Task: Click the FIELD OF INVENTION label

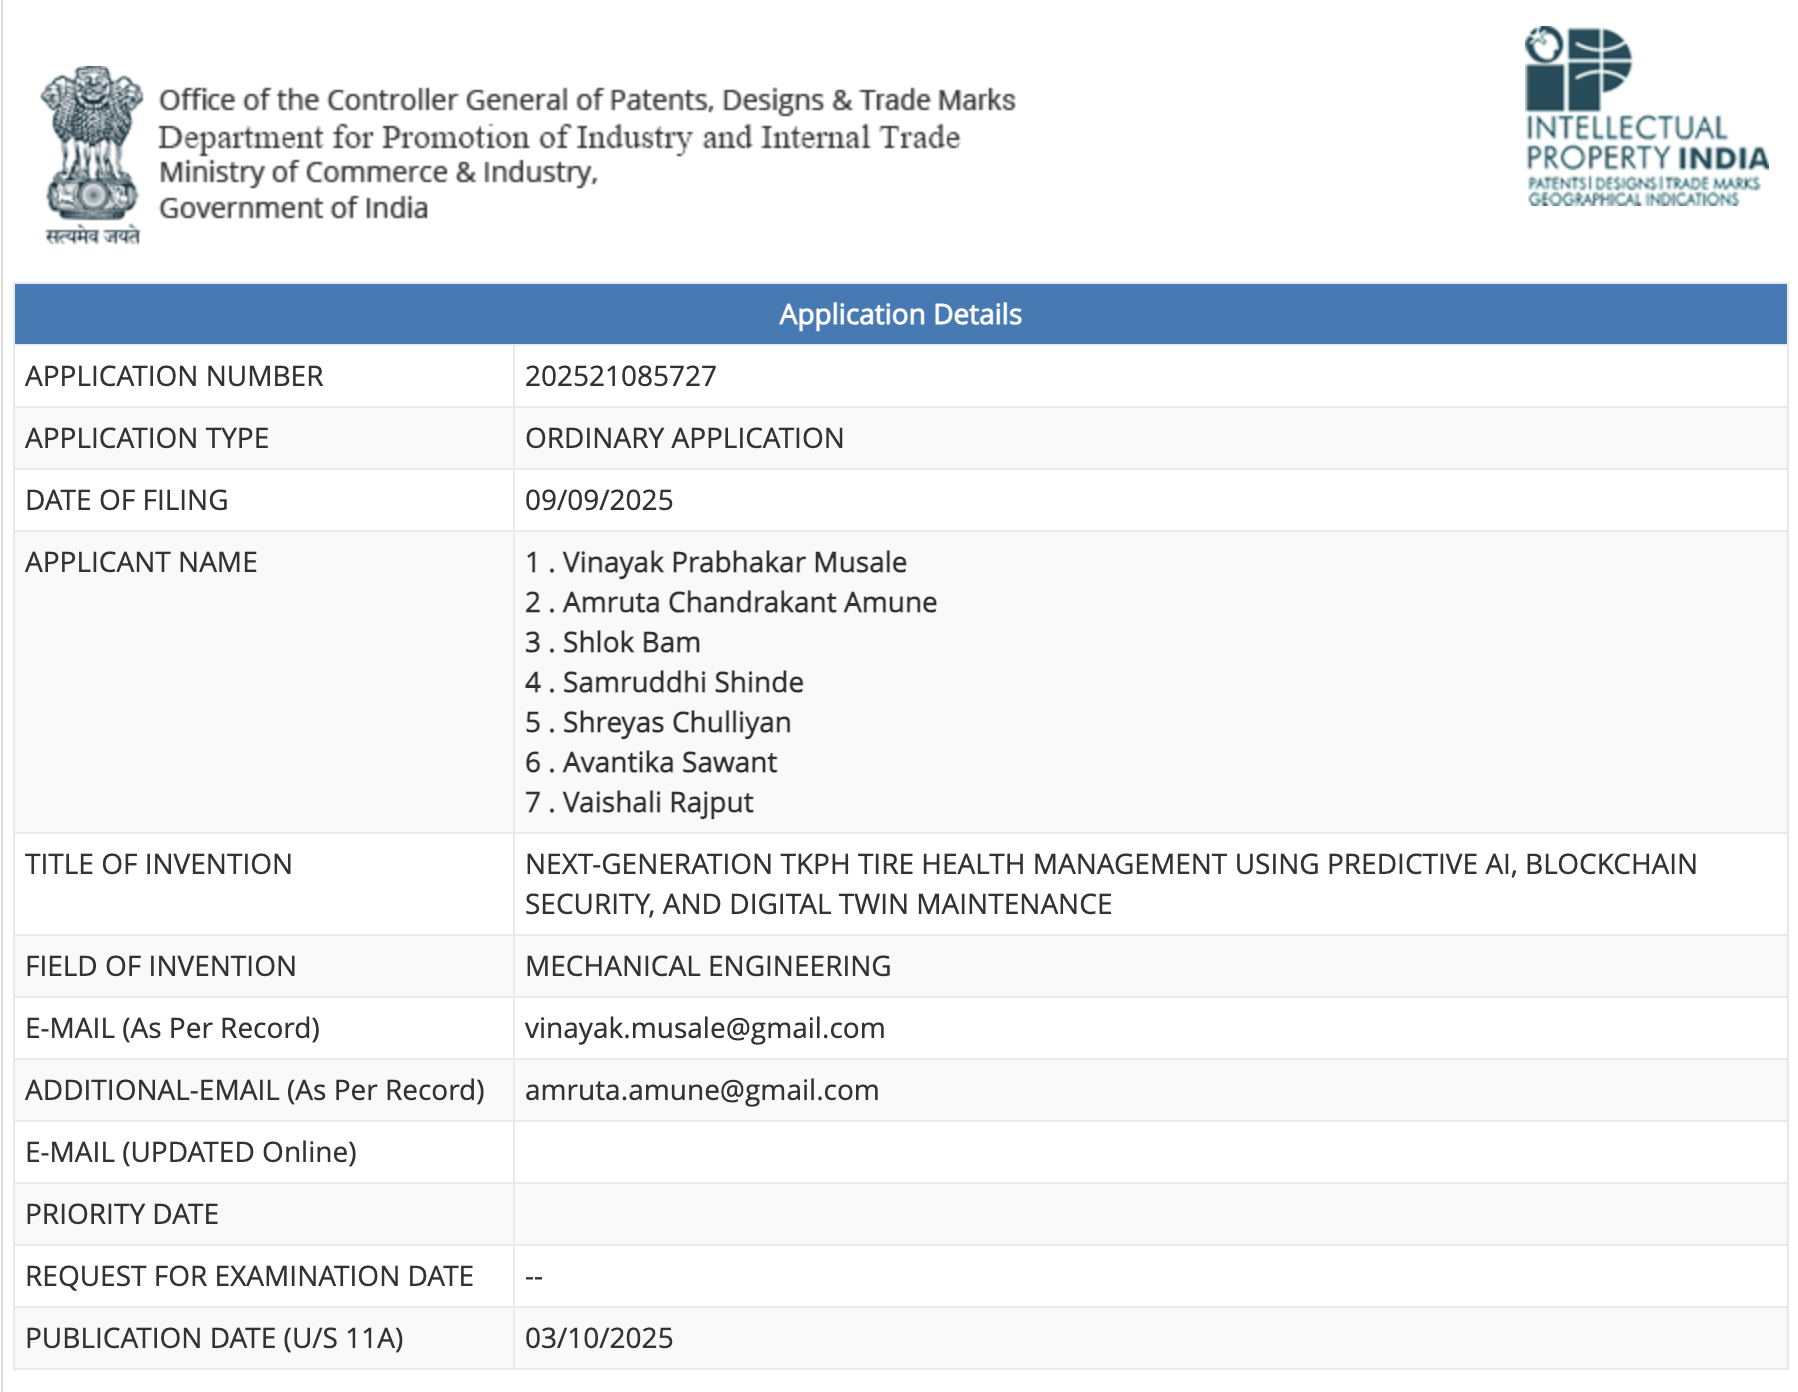Action: pos(161,966)
